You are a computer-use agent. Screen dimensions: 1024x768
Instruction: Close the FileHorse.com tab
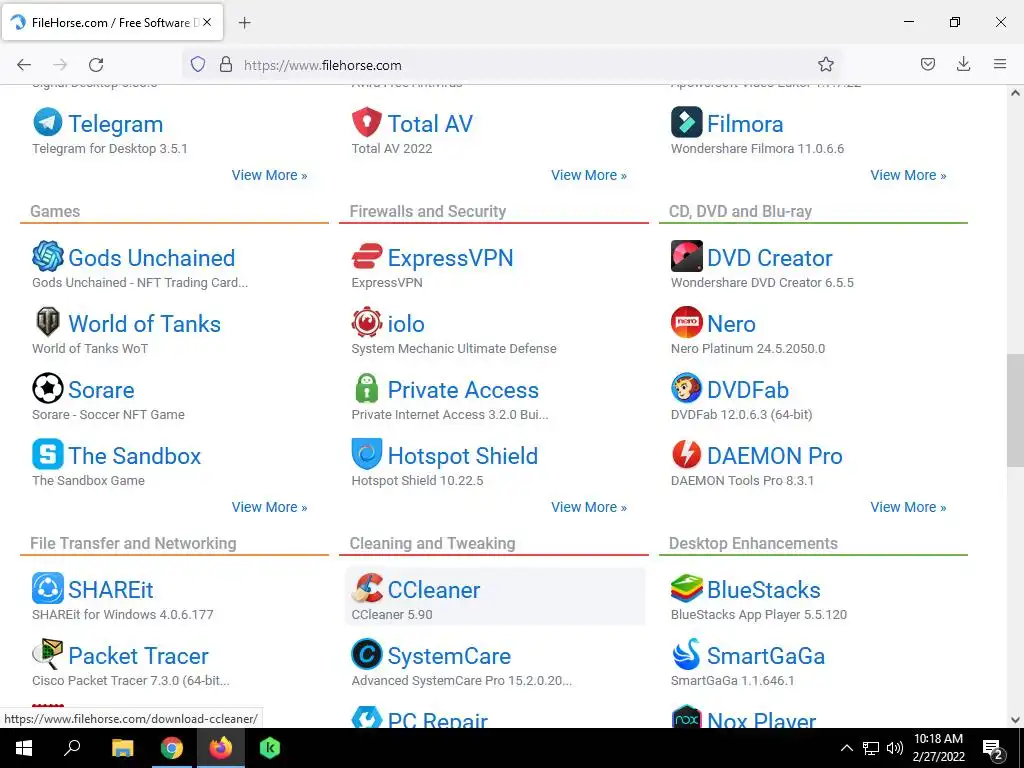point(207,22)
